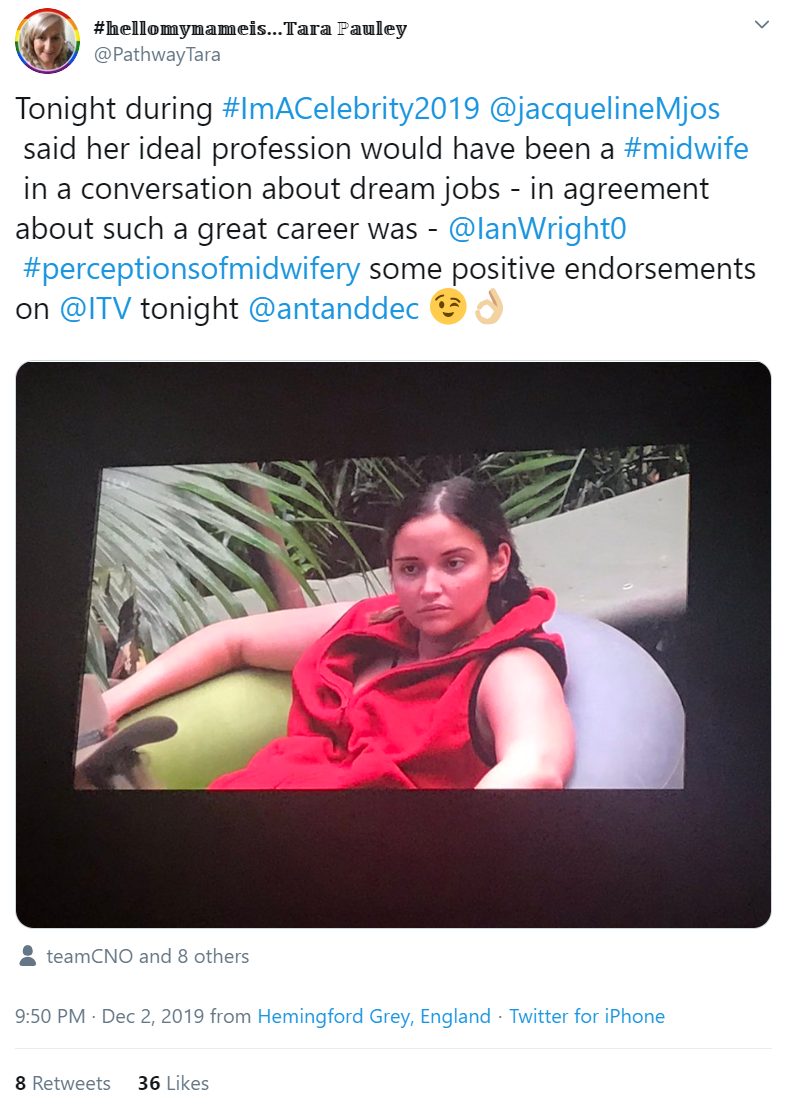Screen dimensions: 789x1112
Task: Click Tara Pauley's profile avatar
Action: [x=47, y=41]
